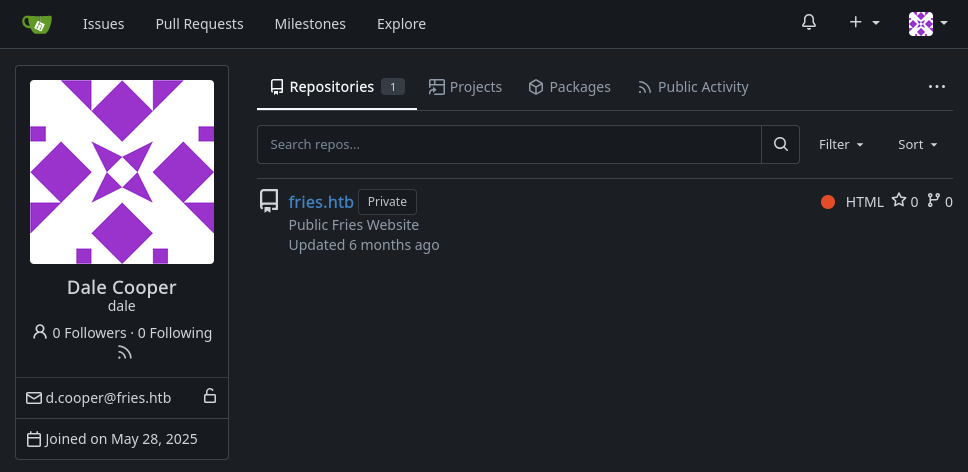The height and width of the screenshot is (472, 968).
Task: Open the user avatar menu in navbar
Action: (x=928, y=23)
